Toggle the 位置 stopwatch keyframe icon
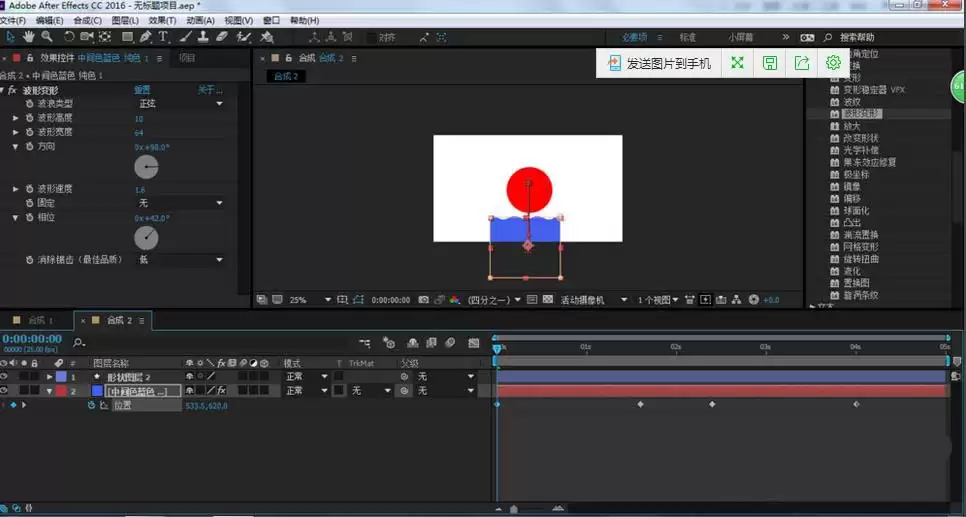Image resolution: width=966 pixels, height=517 pixels. point(91,405)
